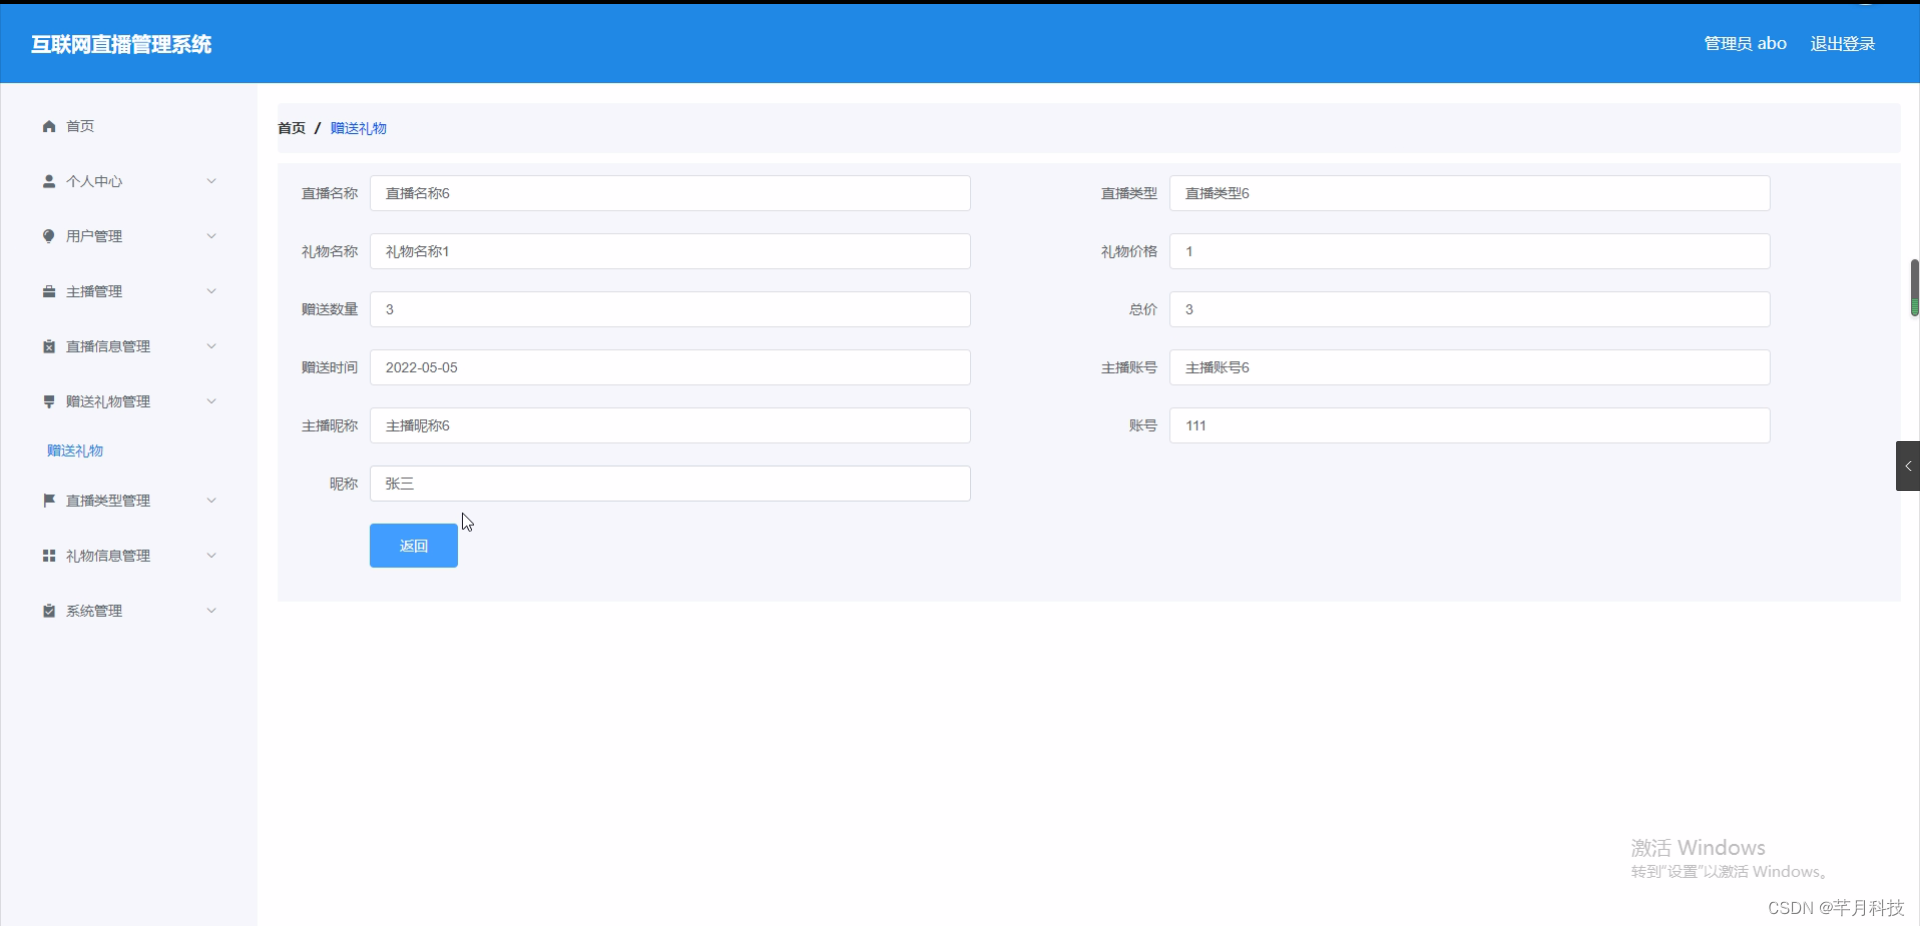
Task: Open the 首页 breadcrumb link
Action: coord(291,128)
